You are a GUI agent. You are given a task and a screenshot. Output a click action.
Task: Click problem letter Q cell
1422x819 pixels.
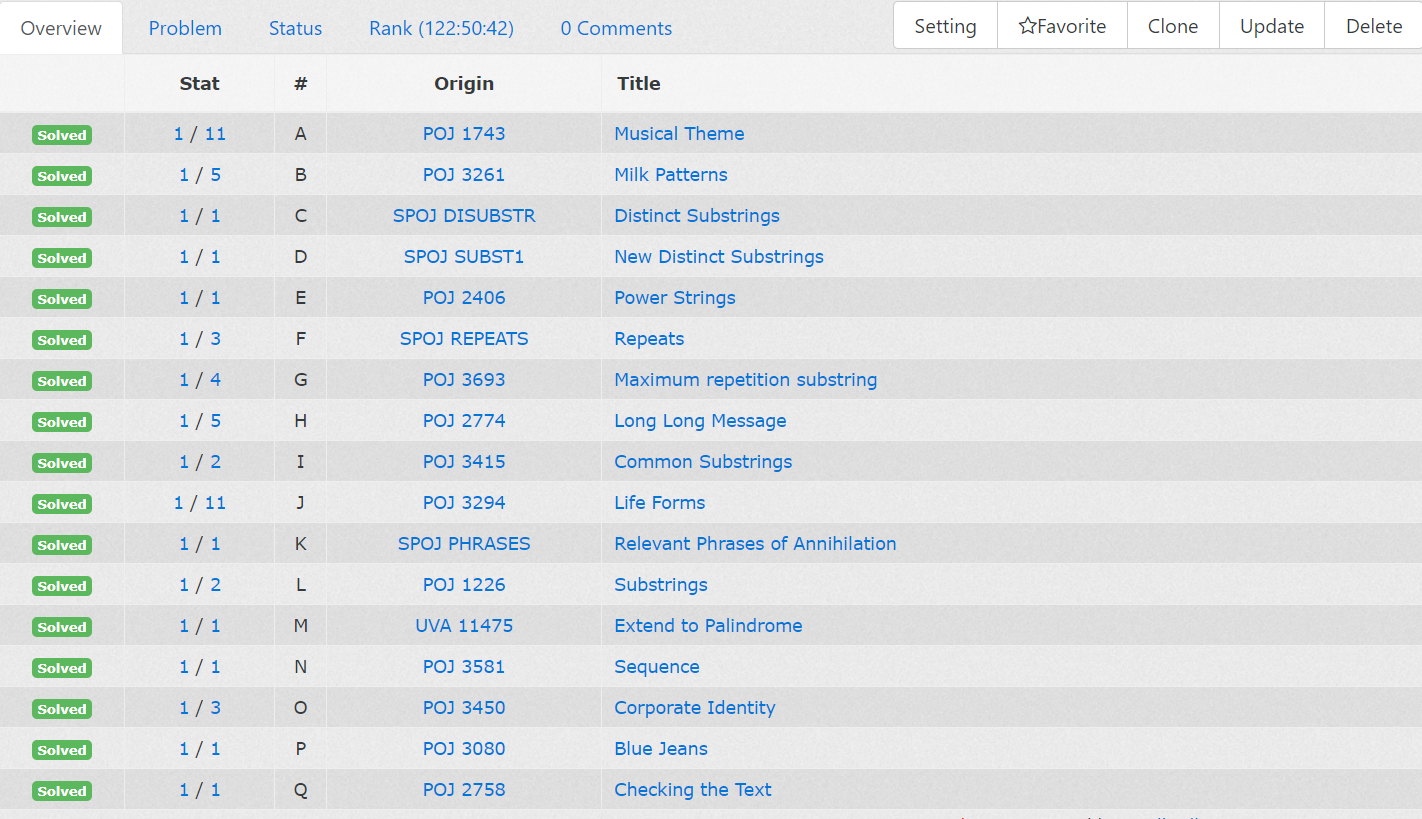[x=300, y=789]
